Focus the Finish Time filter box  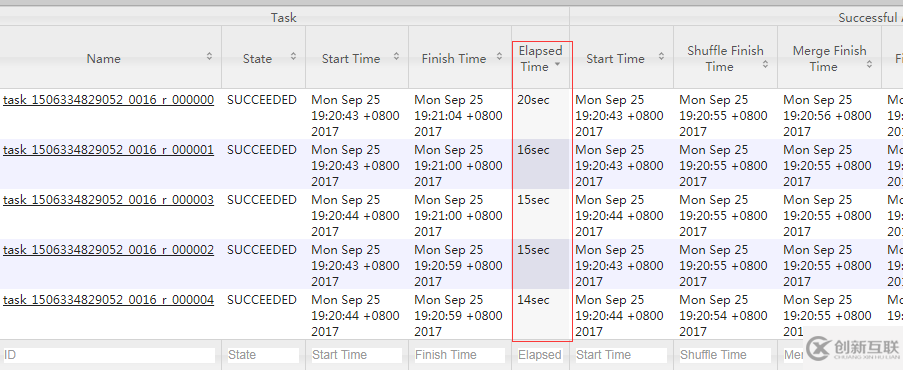(x=460, y=355)
